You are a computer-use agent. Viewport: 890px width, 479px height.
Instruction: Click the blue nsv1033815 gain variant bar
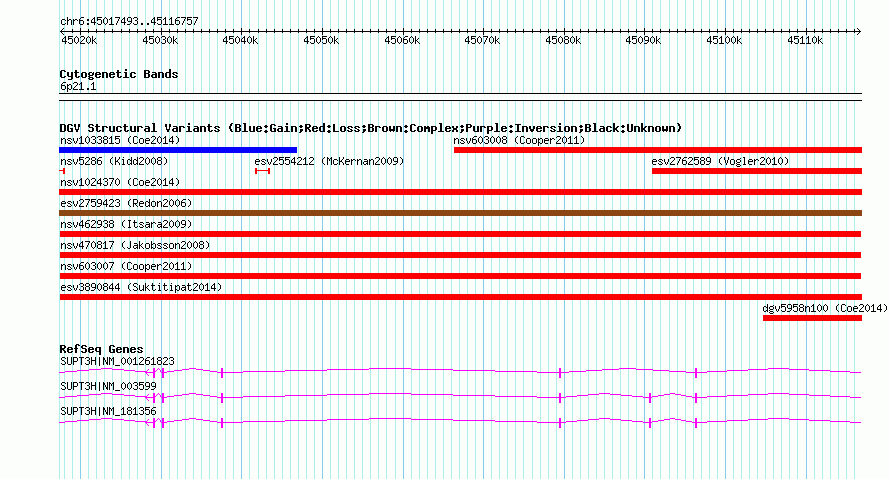(178, 150)
